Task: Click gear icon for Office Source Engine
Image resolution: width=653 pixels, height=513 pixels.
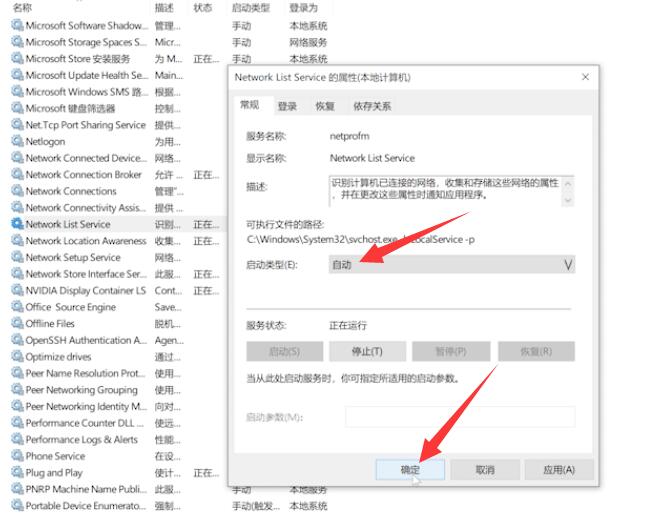Action: 17,307
